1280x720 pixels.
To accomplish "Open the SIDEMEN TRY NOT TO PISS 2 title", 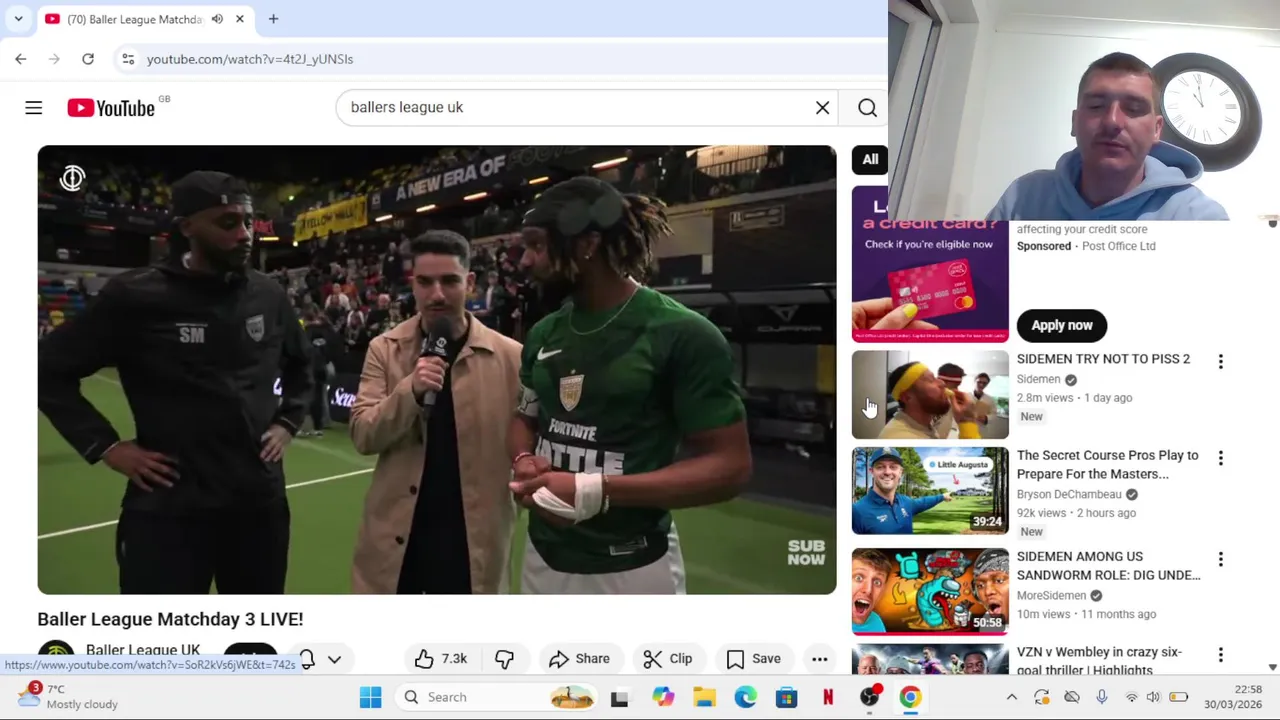I will tap(1103, 359).
